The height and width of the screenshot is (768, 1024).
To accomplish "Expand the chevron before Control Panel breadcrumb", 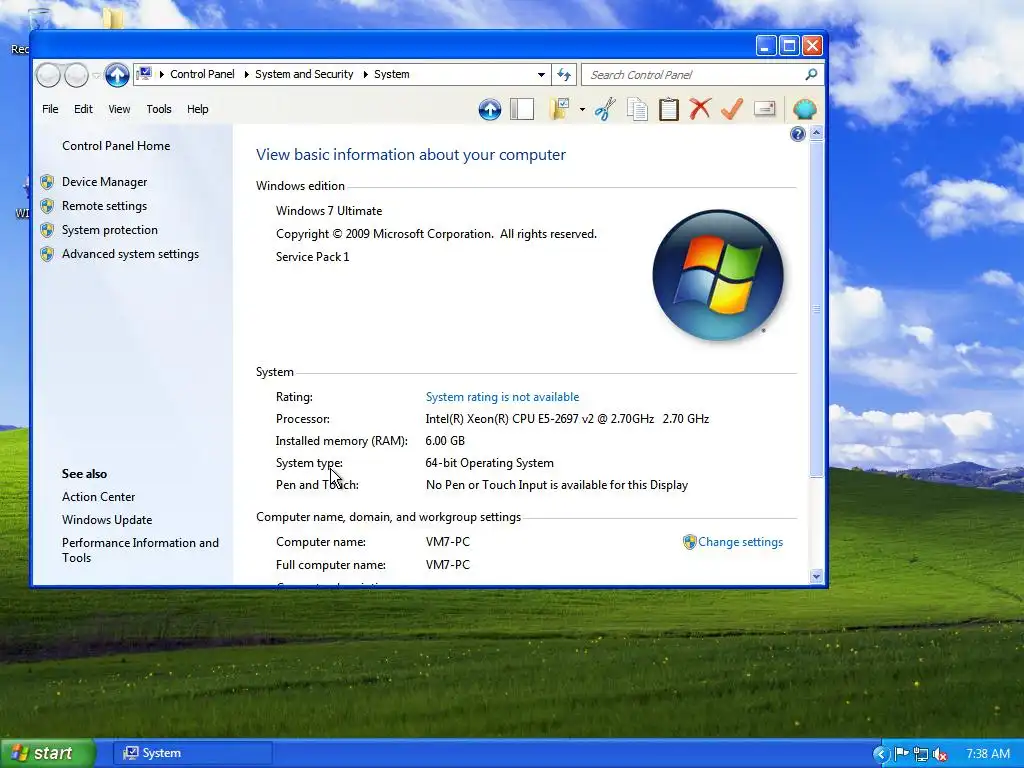I will (162, 74).
